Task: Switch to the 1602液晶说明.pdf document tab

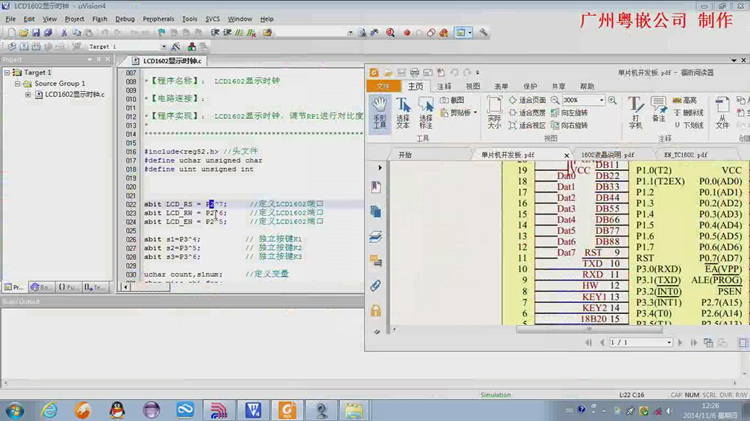Action: click(x=607, y=155)
